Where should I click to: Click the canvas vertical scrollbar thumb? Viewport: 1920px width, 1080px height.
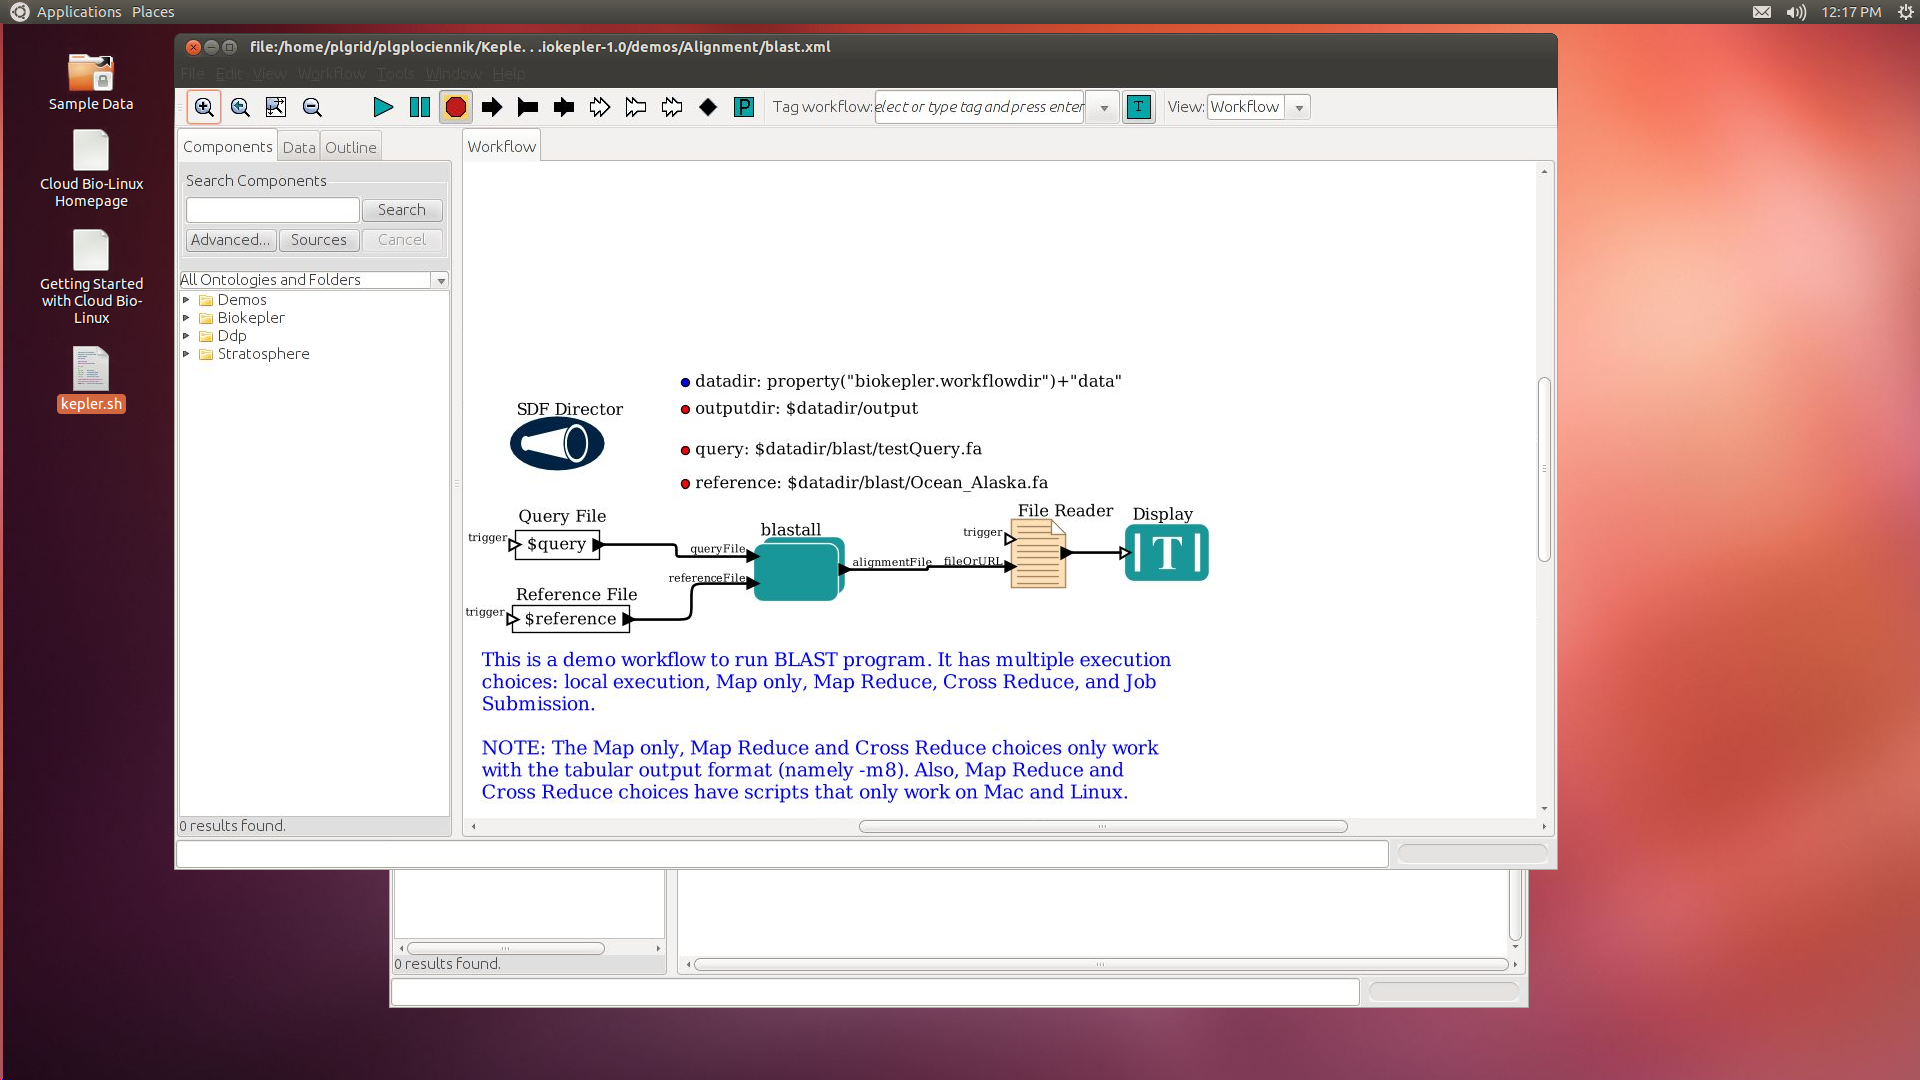(1544, 469)
